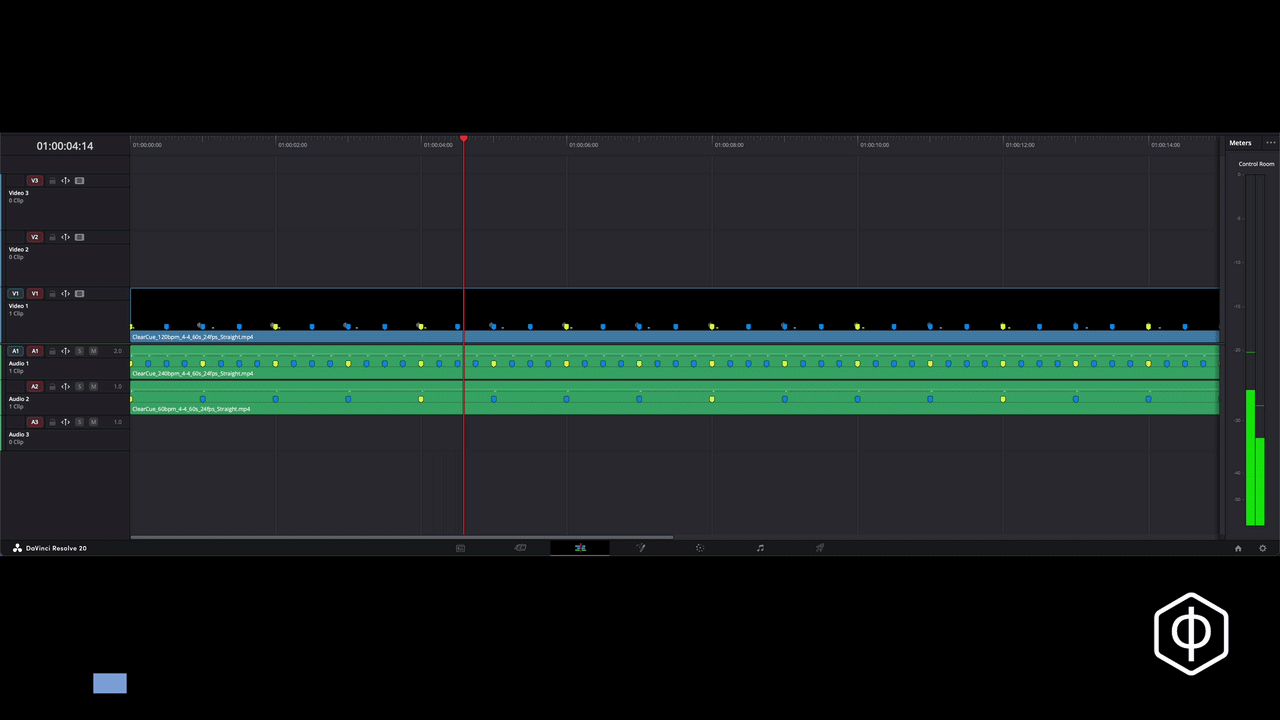
Task: Go to the Color page
Action: tap(700, 548)
